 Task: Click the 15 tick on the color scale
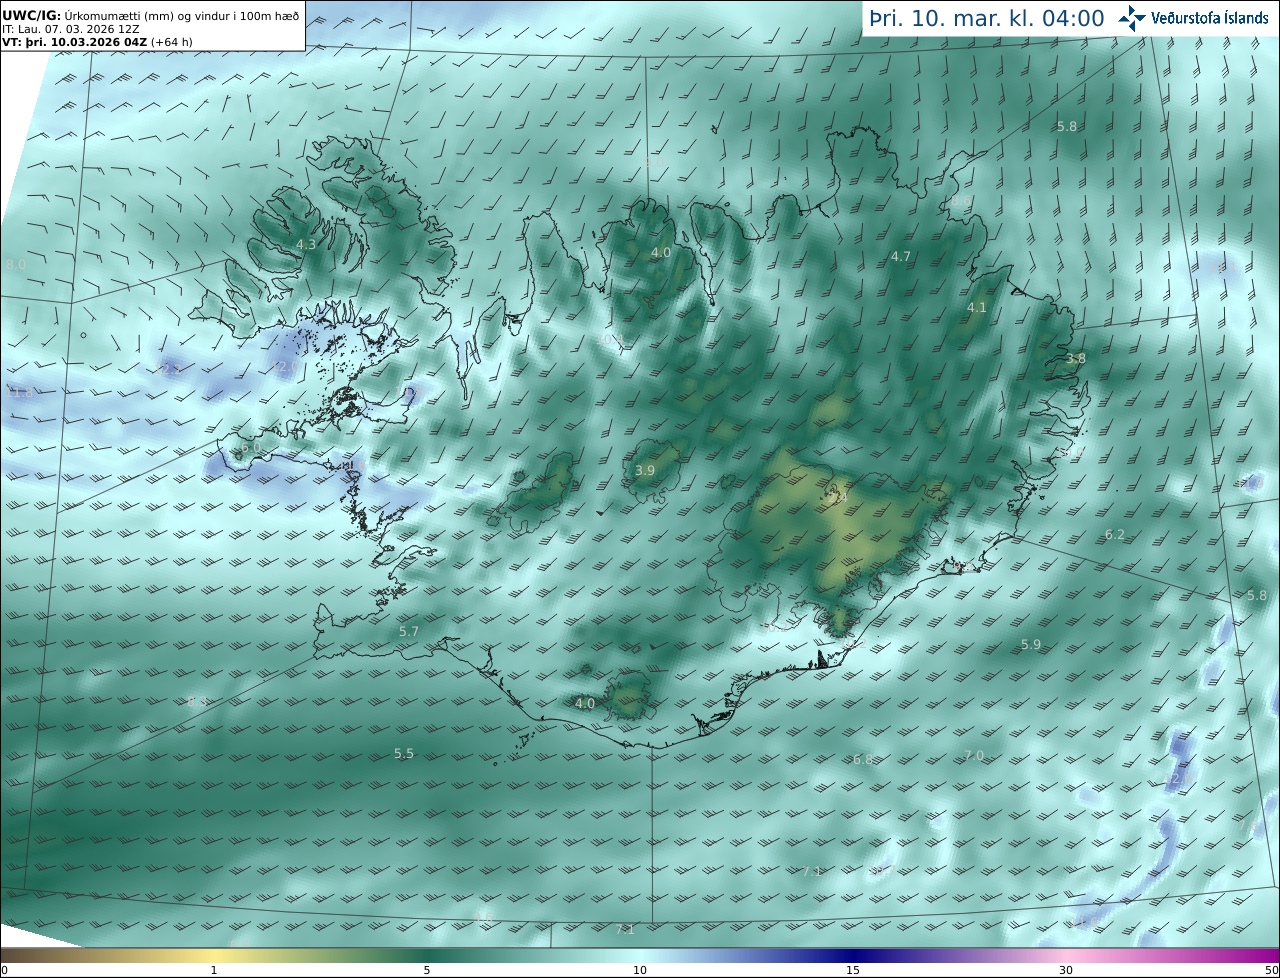[x=853, y=970]
